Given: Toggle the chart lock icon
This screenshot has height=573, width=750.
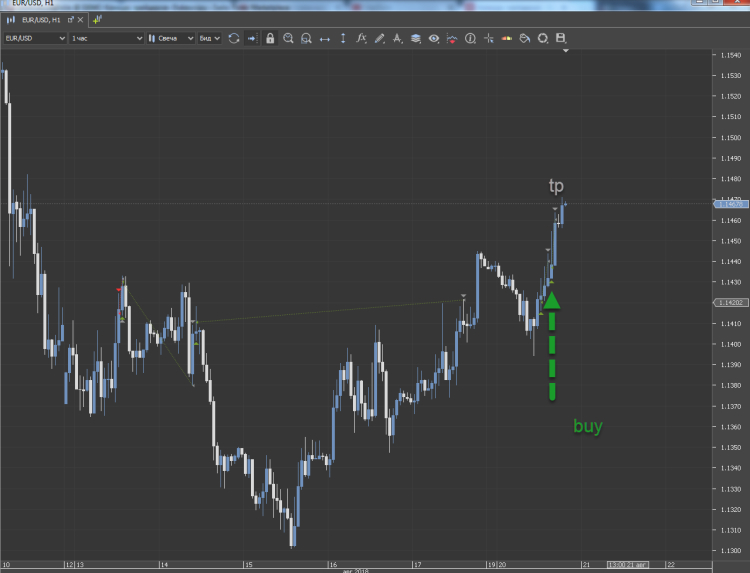Looking at the screenshot, I should (270, 38).
